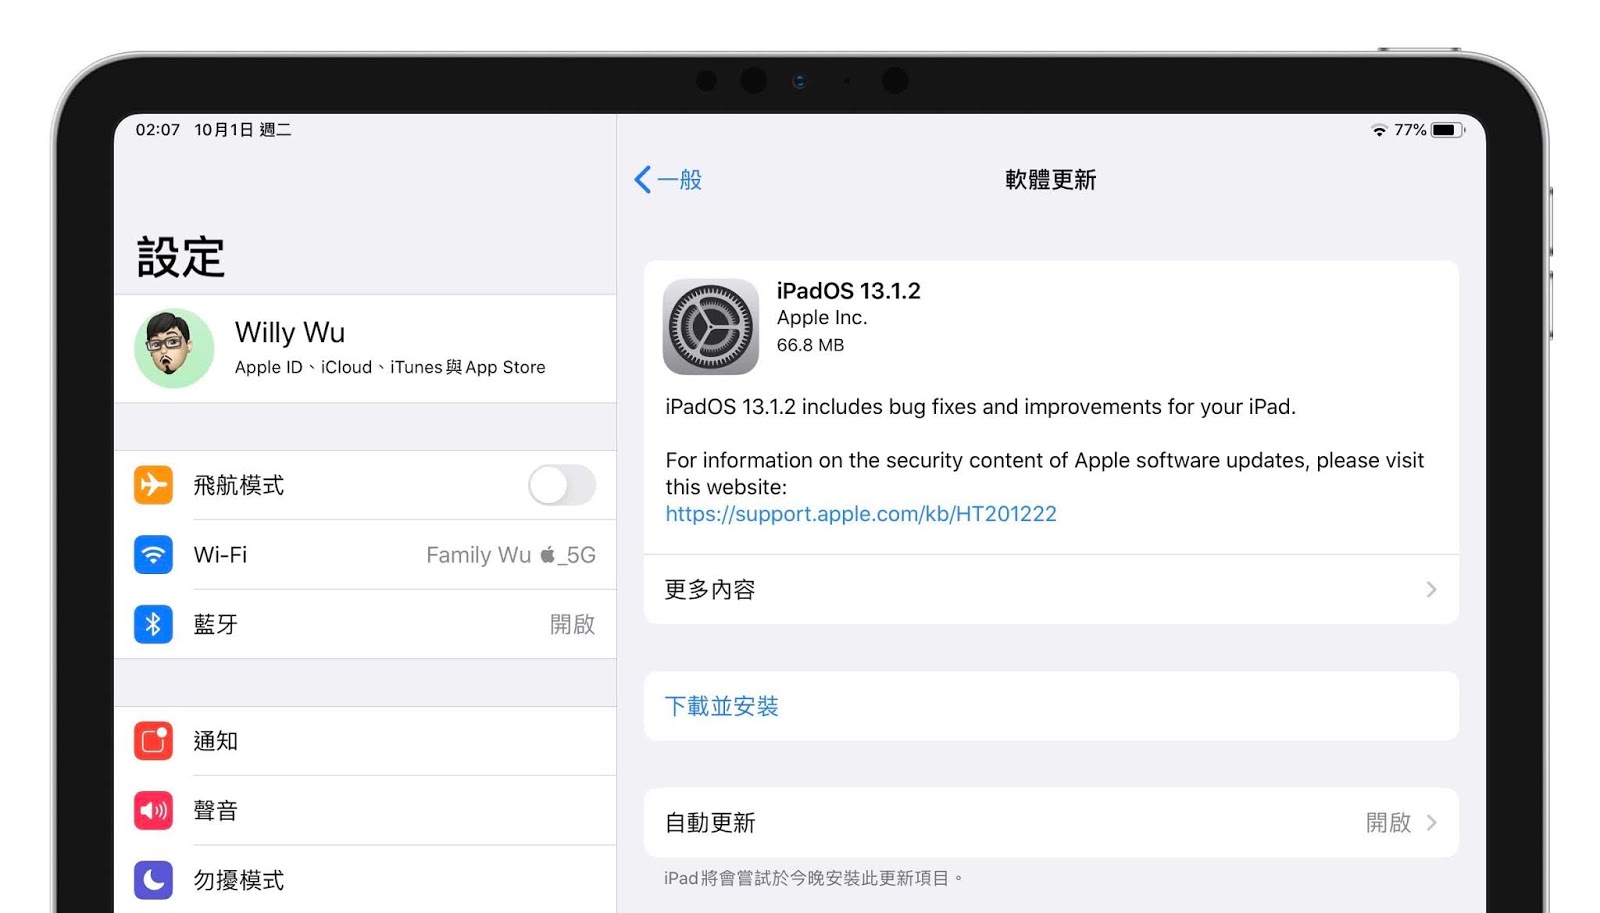Tap the iPadOS 13.1.2 gear update icon
1600x913 pixels.
tap(711, 327)
